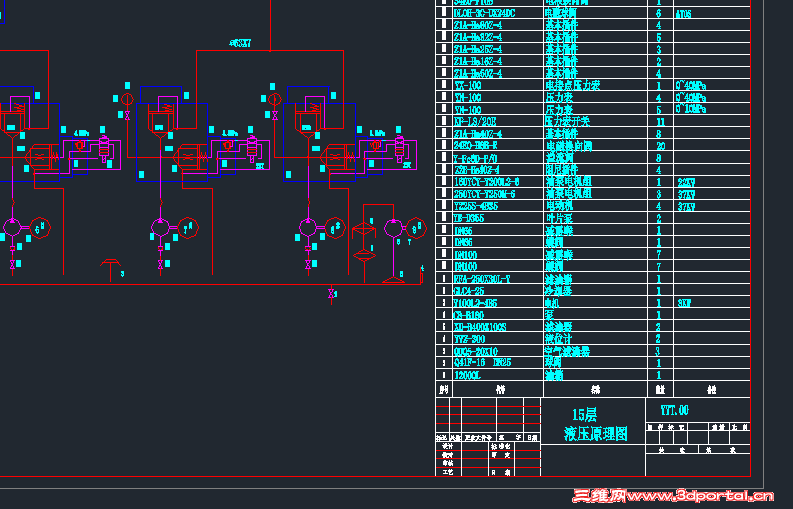Select the 电动机 name cell
Viewport: 793px width, 509px height.
(x=559, y=206)
